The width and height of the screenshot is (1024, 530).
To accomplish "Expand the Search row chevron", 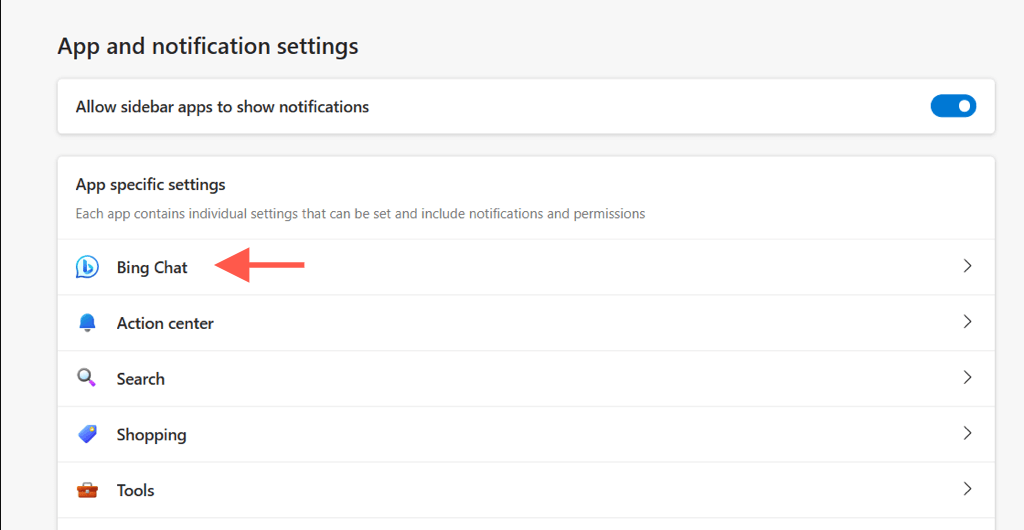I will pos(967,378).
